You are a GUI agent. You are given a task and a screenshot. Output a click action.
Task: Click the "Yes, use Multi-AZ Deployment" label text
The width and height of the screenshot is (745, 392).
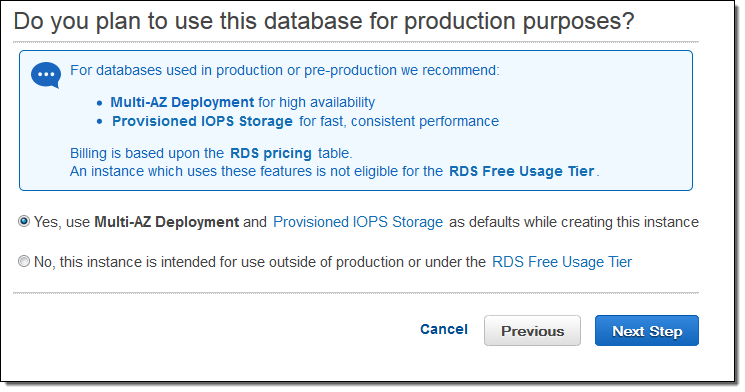pyautogui.click(x=136, y=222)
